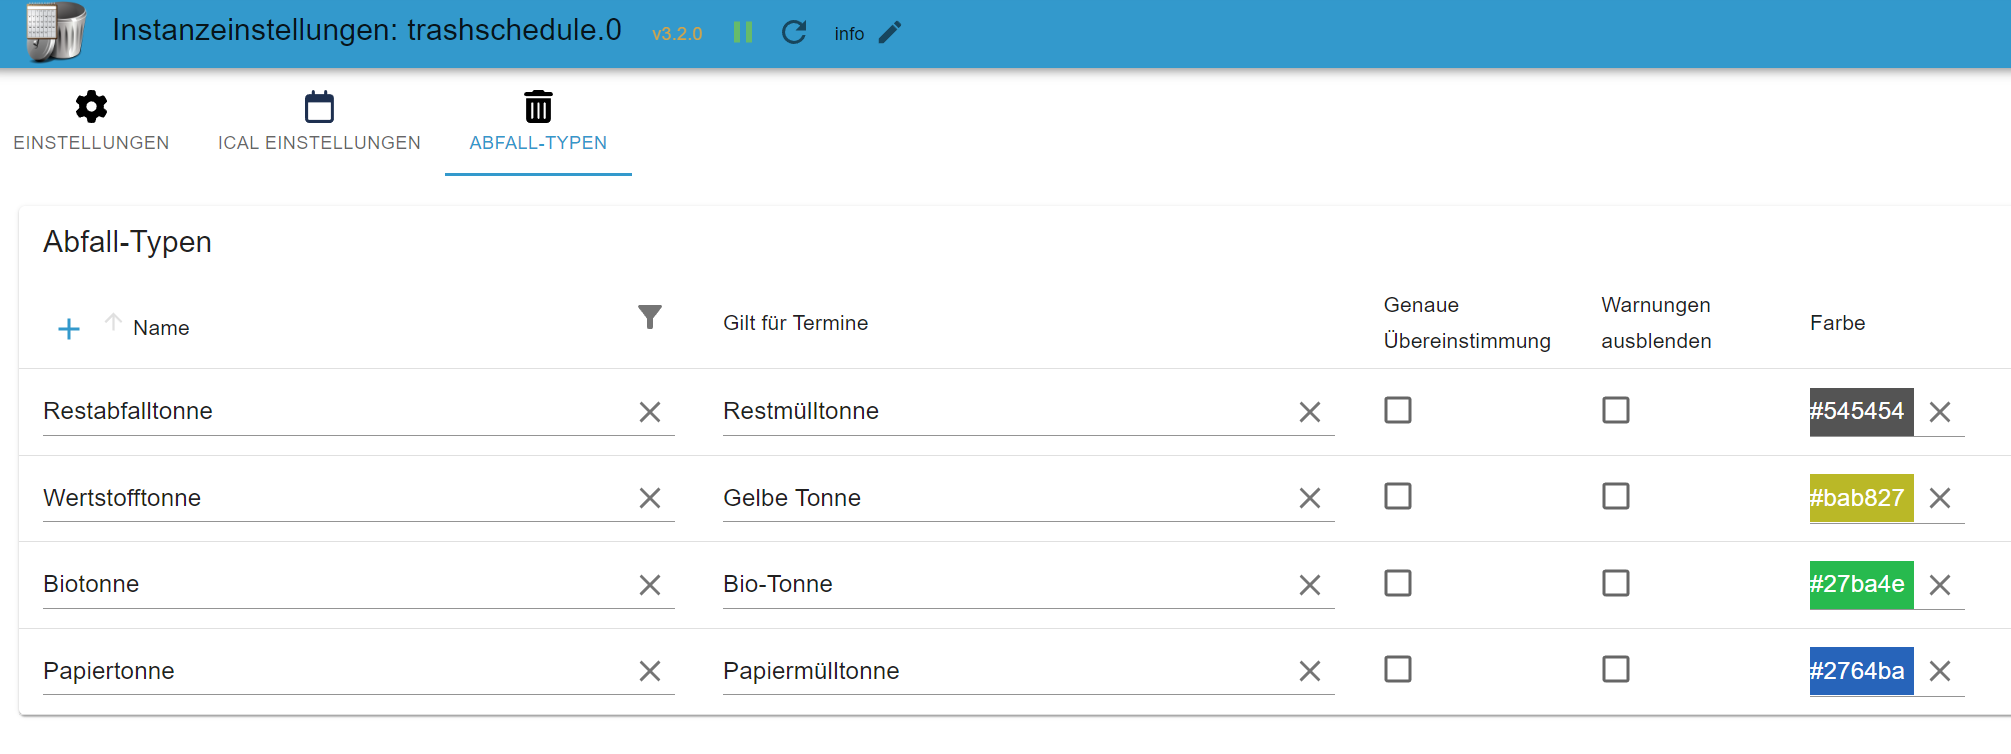Enable exact match for Restabfalltonne
The width and height of the screenshot is (2011, 754).
click(x=1398, y=410)
